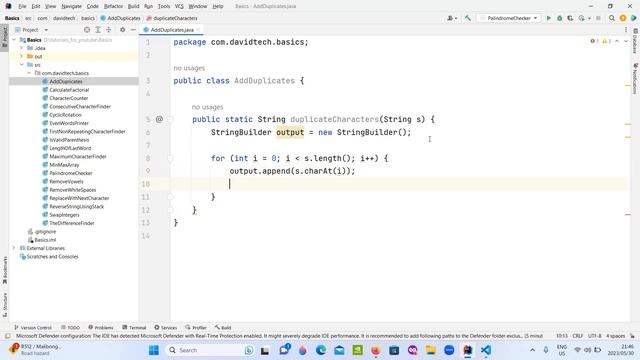Collapse com.davidtech.basics package
The height and width of the screenshot is (360, 640).
coord(29,73)
